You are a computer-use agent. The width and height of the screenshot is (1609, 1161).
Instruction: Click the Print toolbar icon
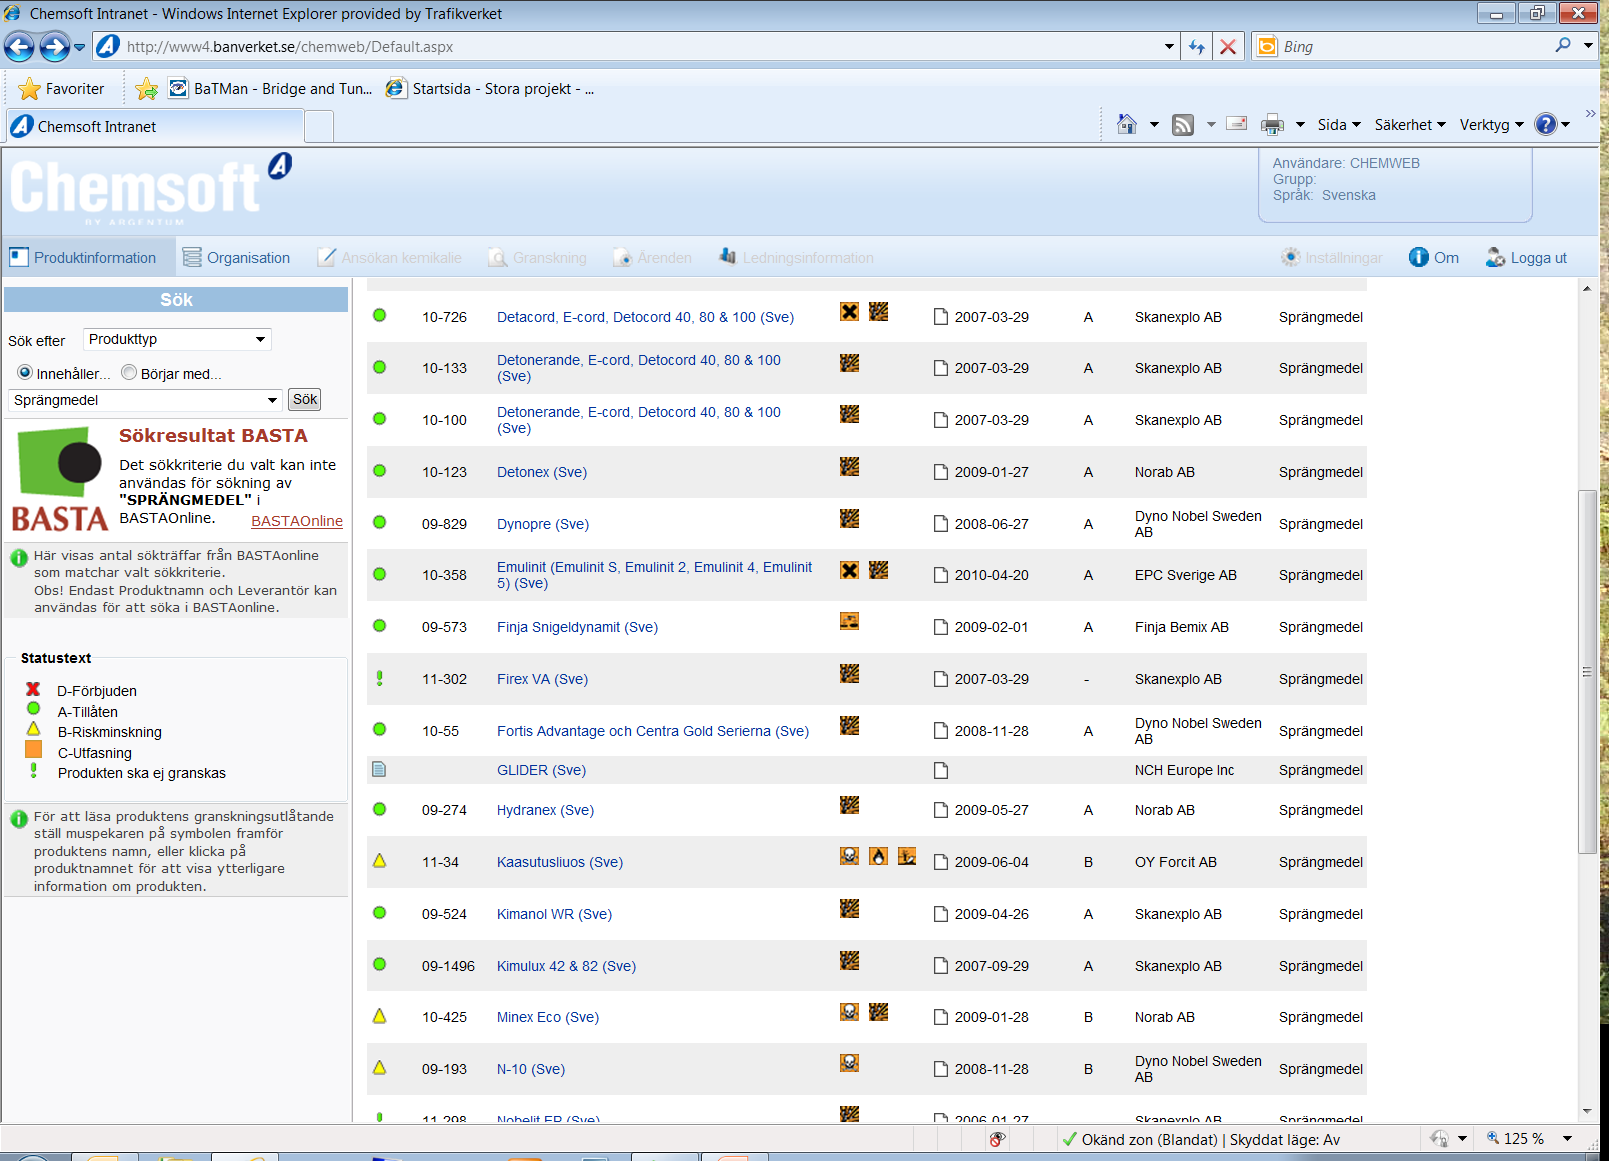click(x=1272, y=124)
